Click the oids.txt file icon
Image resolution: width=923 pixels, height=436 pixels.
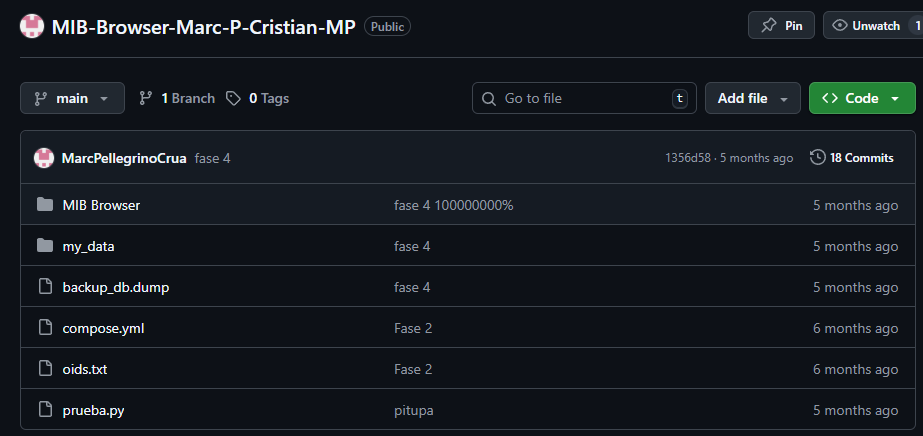pyautogui.click(x=44, y=369)
